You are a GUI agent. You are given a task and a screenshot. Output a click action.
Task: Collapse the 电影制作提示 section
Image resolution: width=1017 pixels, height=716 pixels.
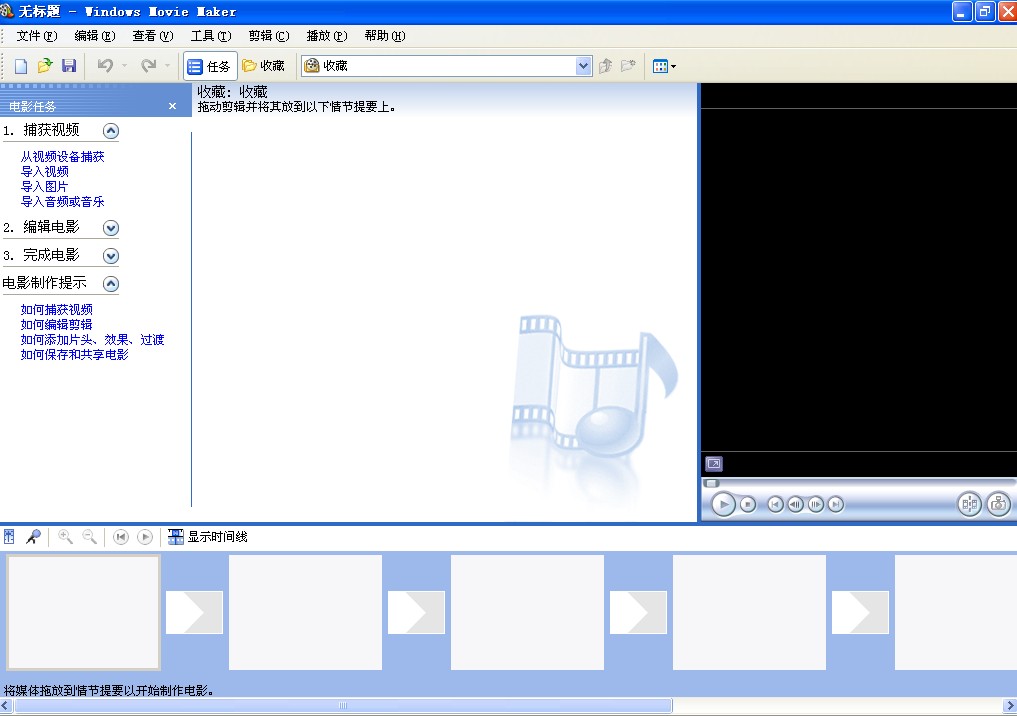[x=111, y=283]
